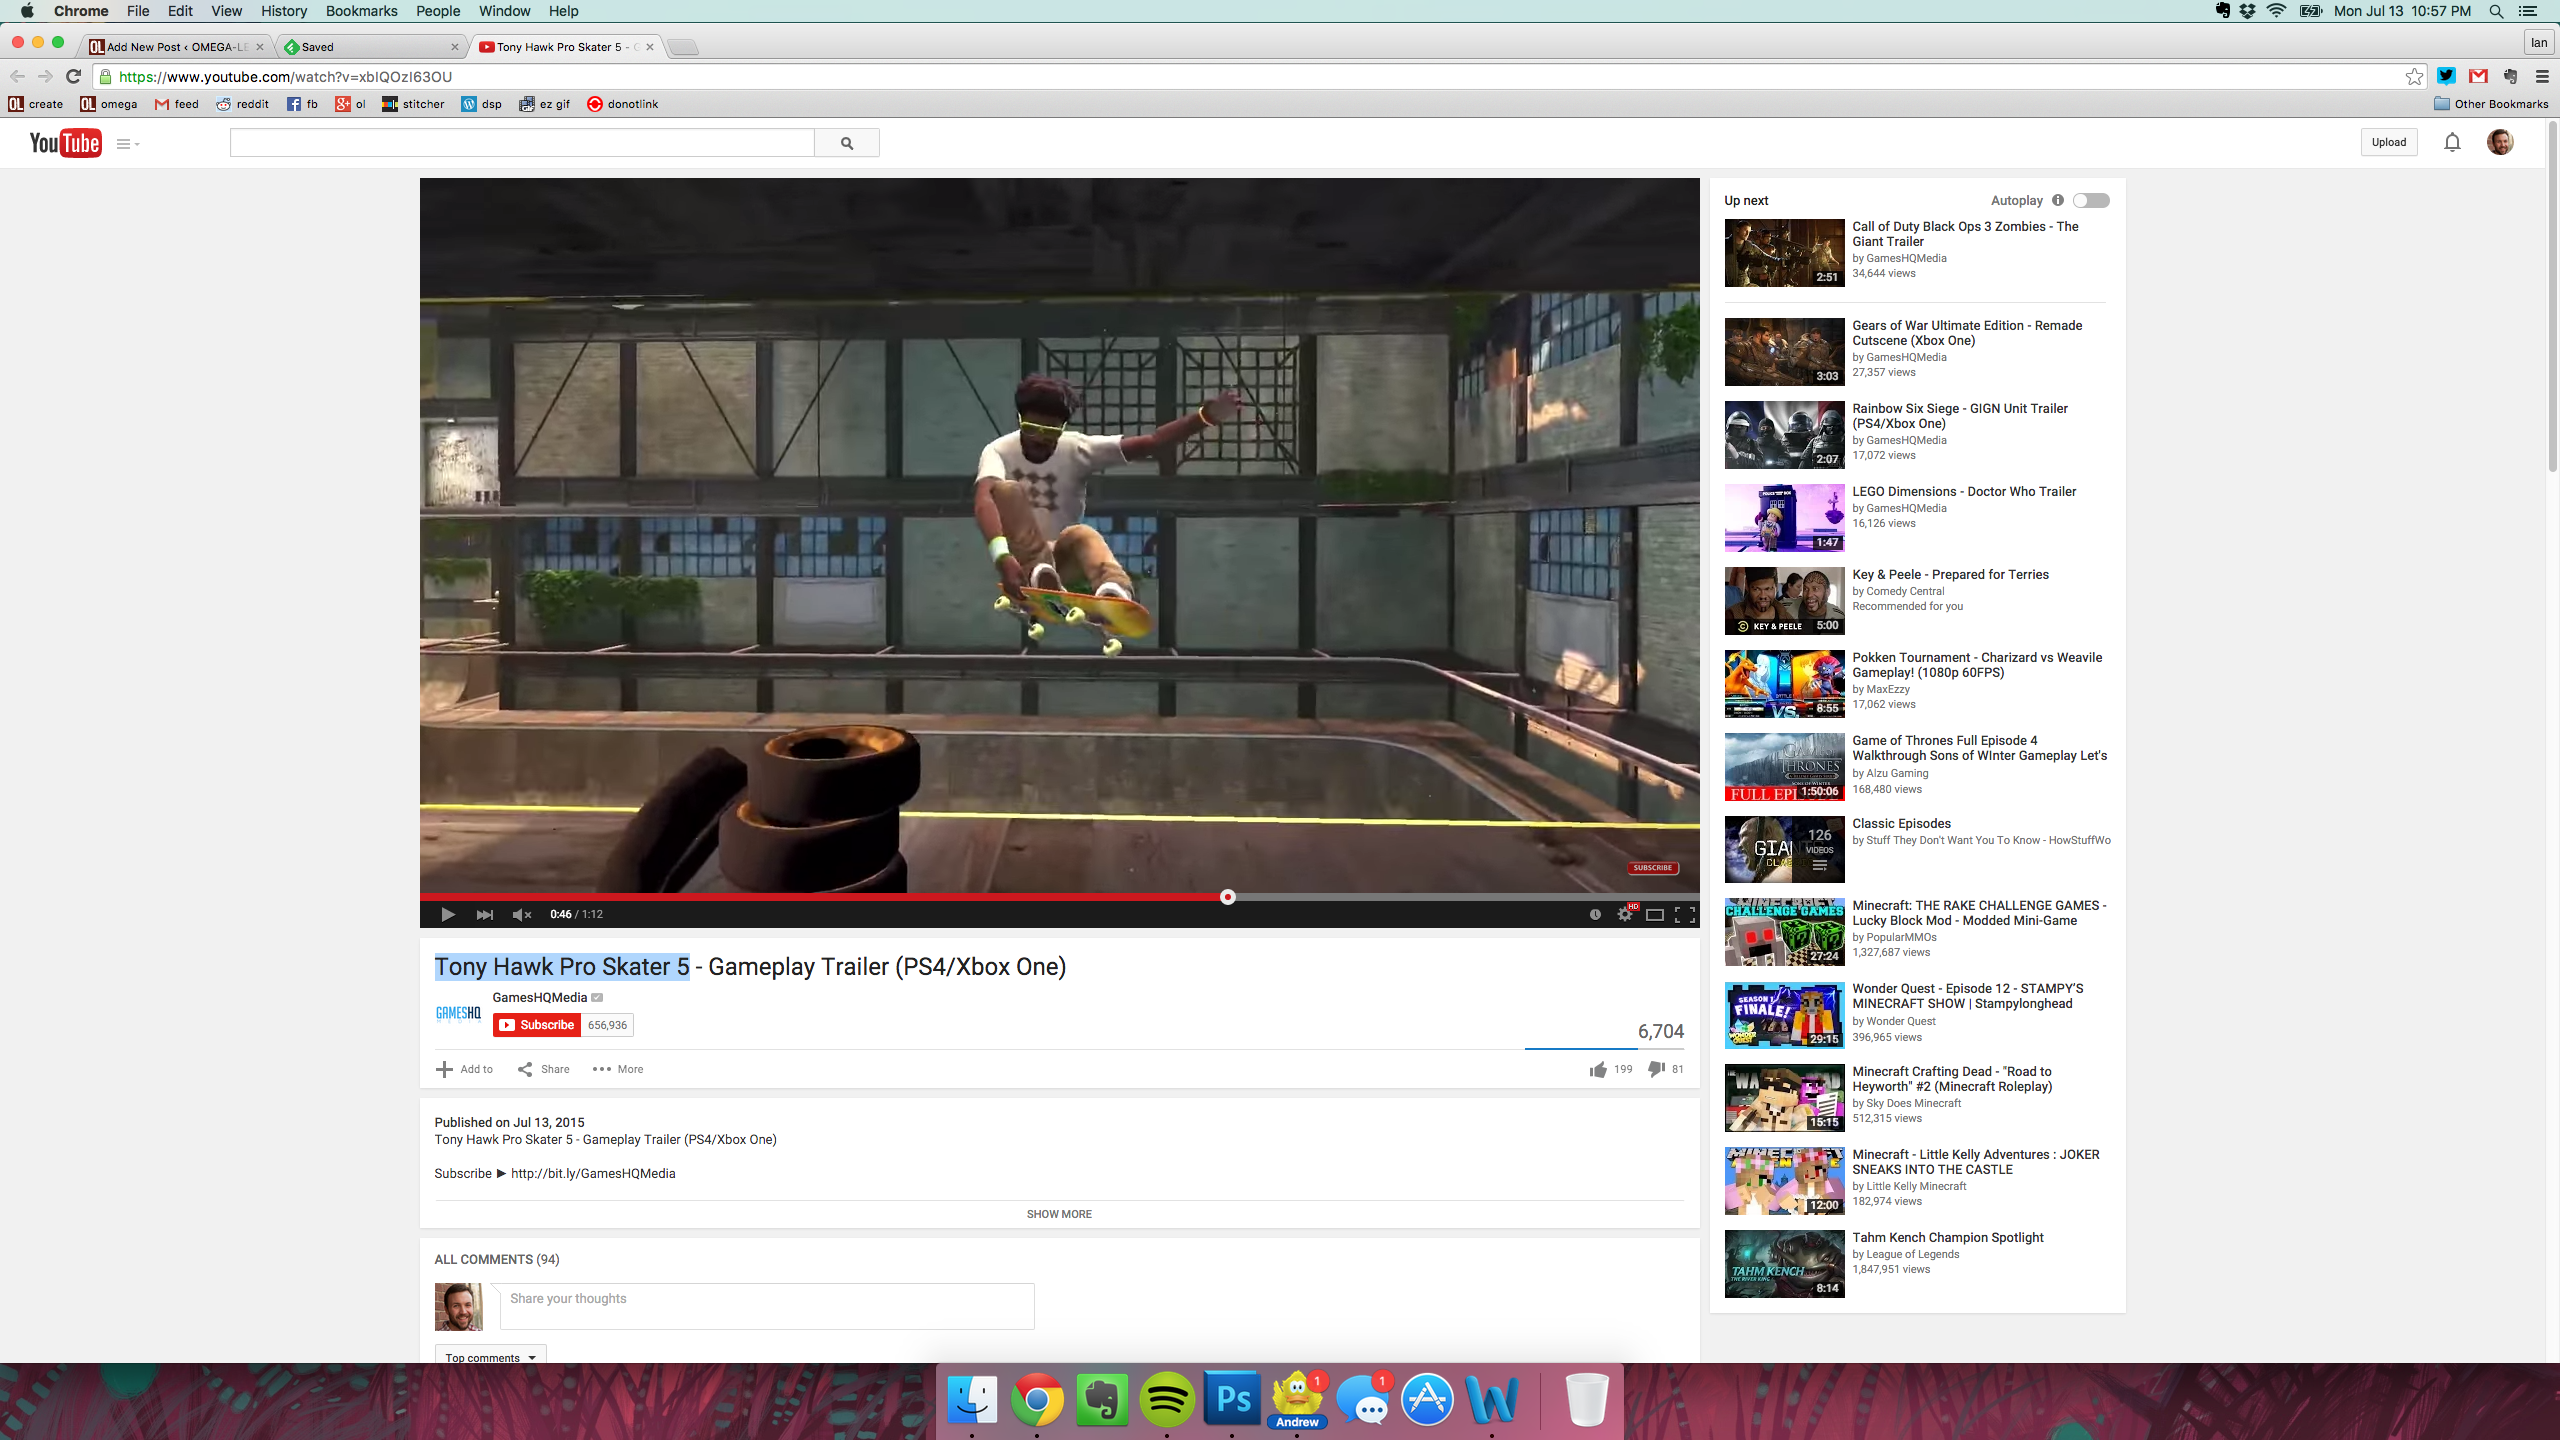The width and height of the screenshot is (2560, 1440).
Task: Dislike the video with thumbs down
Action: tap(1656, 1069)
